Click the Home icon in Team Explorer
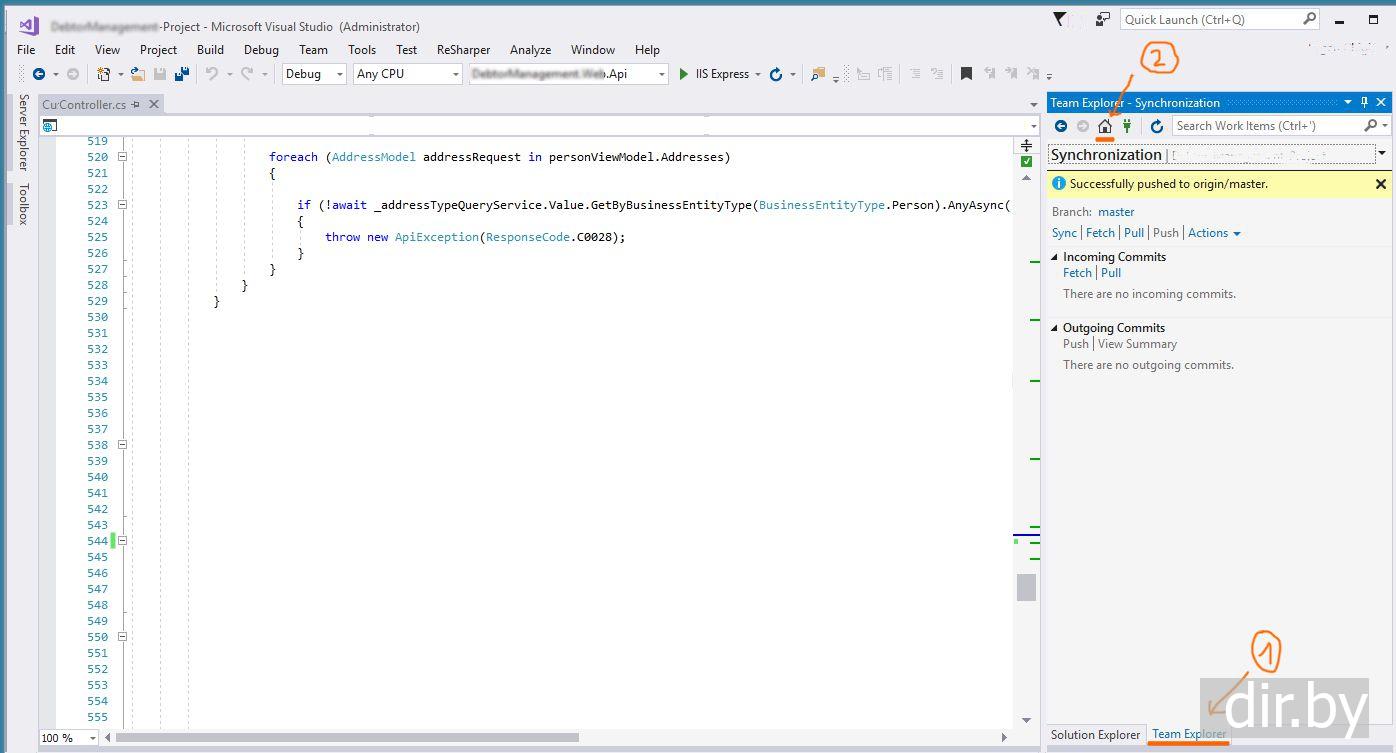The image size is (1396, 753). click(x=1105, y=126)
